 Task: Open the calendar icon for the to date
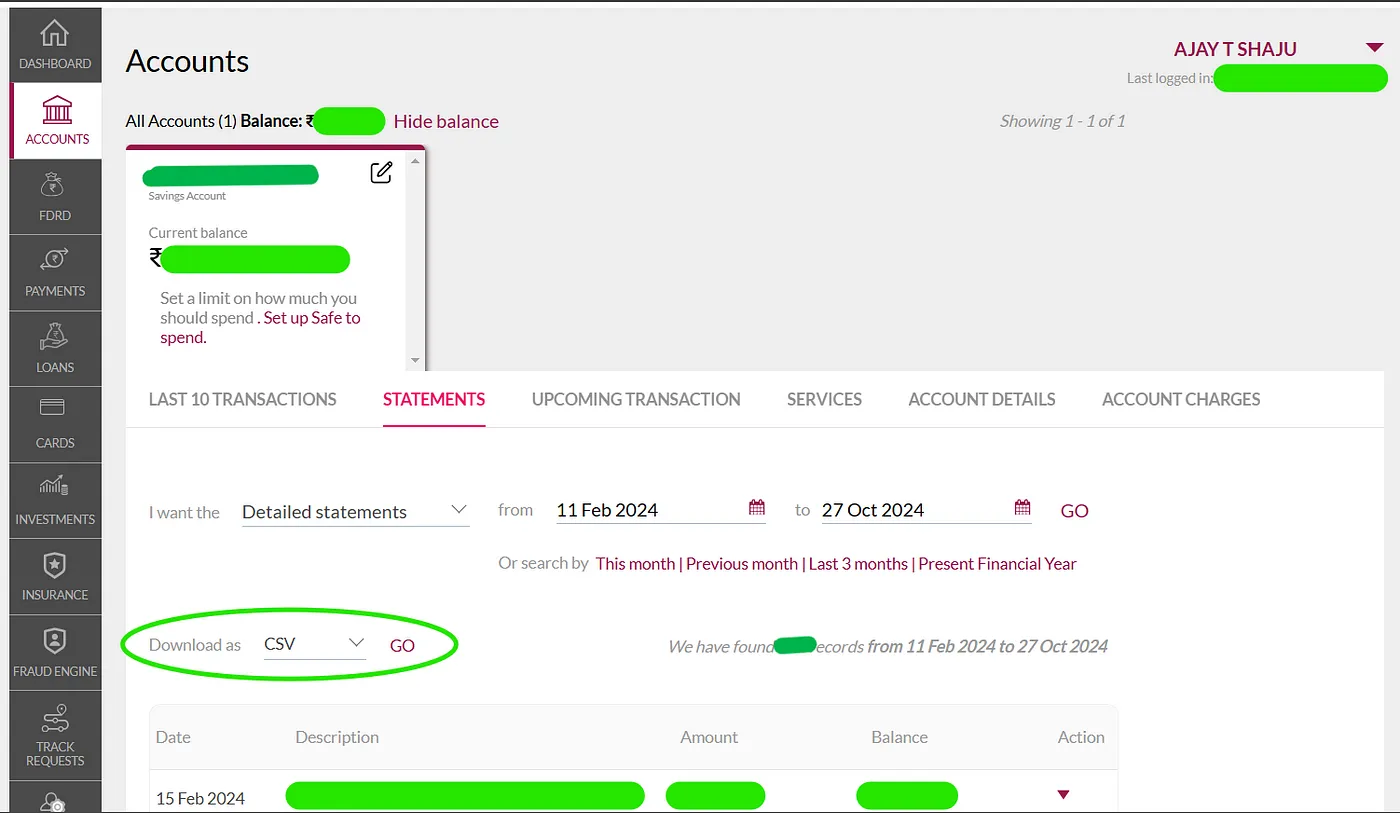(1022, 508)
